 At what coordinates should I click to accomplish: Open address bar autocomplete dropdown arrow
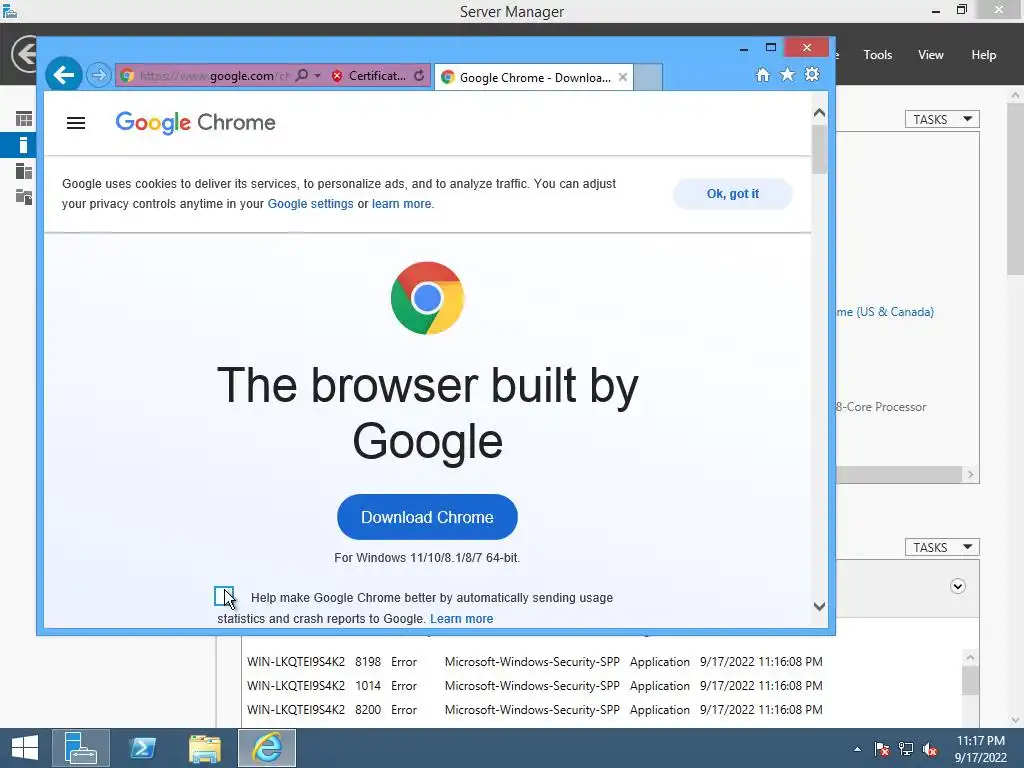pyautogui.click(x=317, y=76)
